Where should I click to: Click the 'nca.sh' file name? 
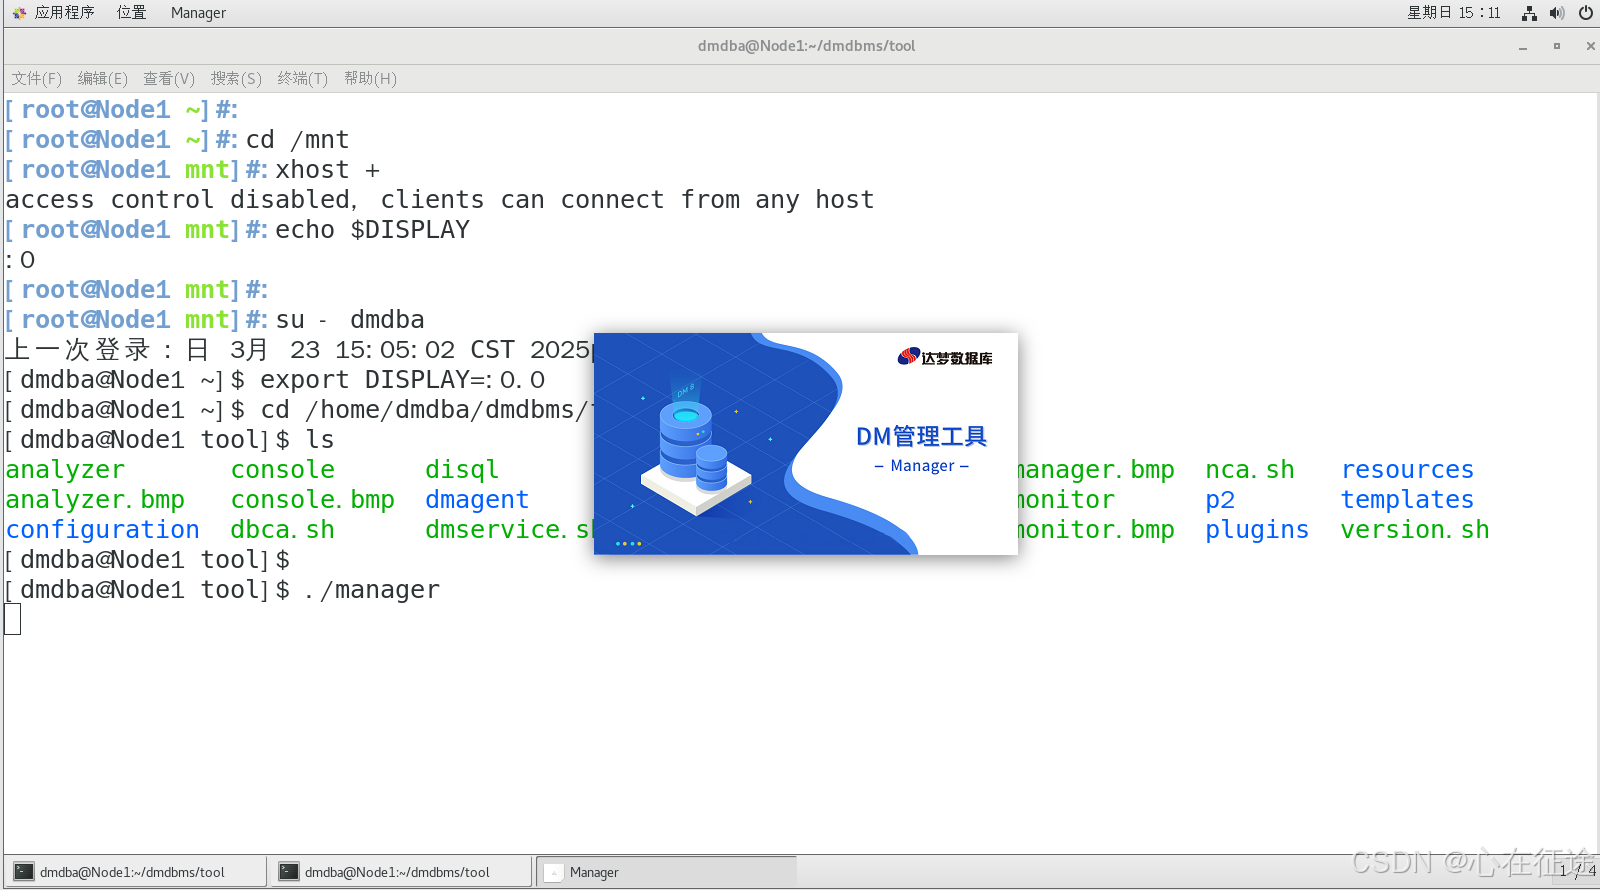[1250, 470]
